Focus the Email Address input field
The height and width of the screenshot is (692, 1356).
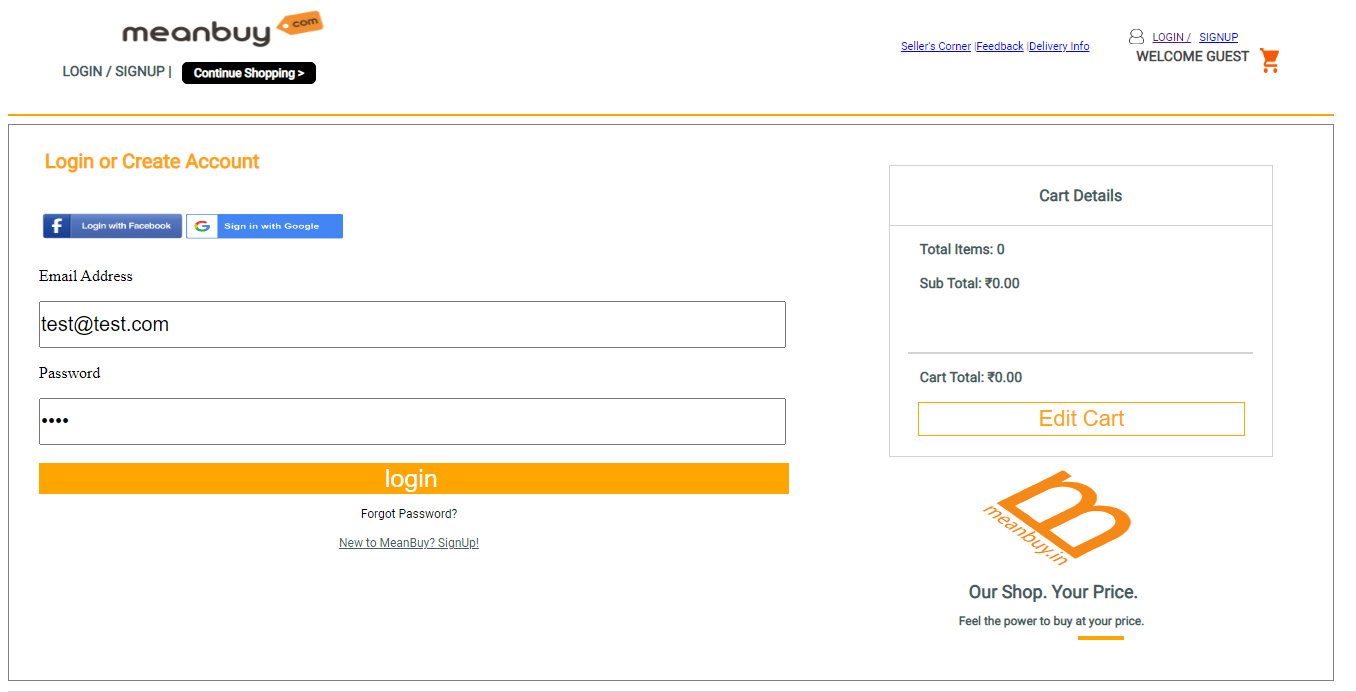(x=412, y=324)
